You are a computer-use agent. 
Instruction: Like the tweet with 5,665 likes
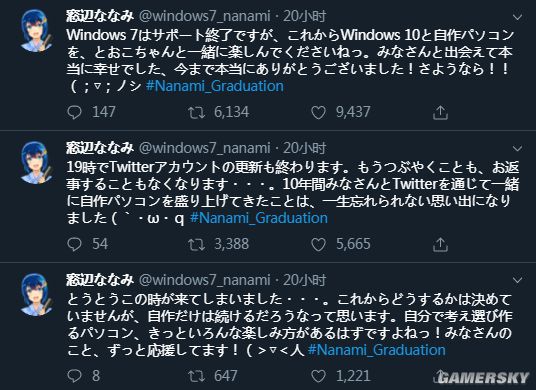point(318,244)
